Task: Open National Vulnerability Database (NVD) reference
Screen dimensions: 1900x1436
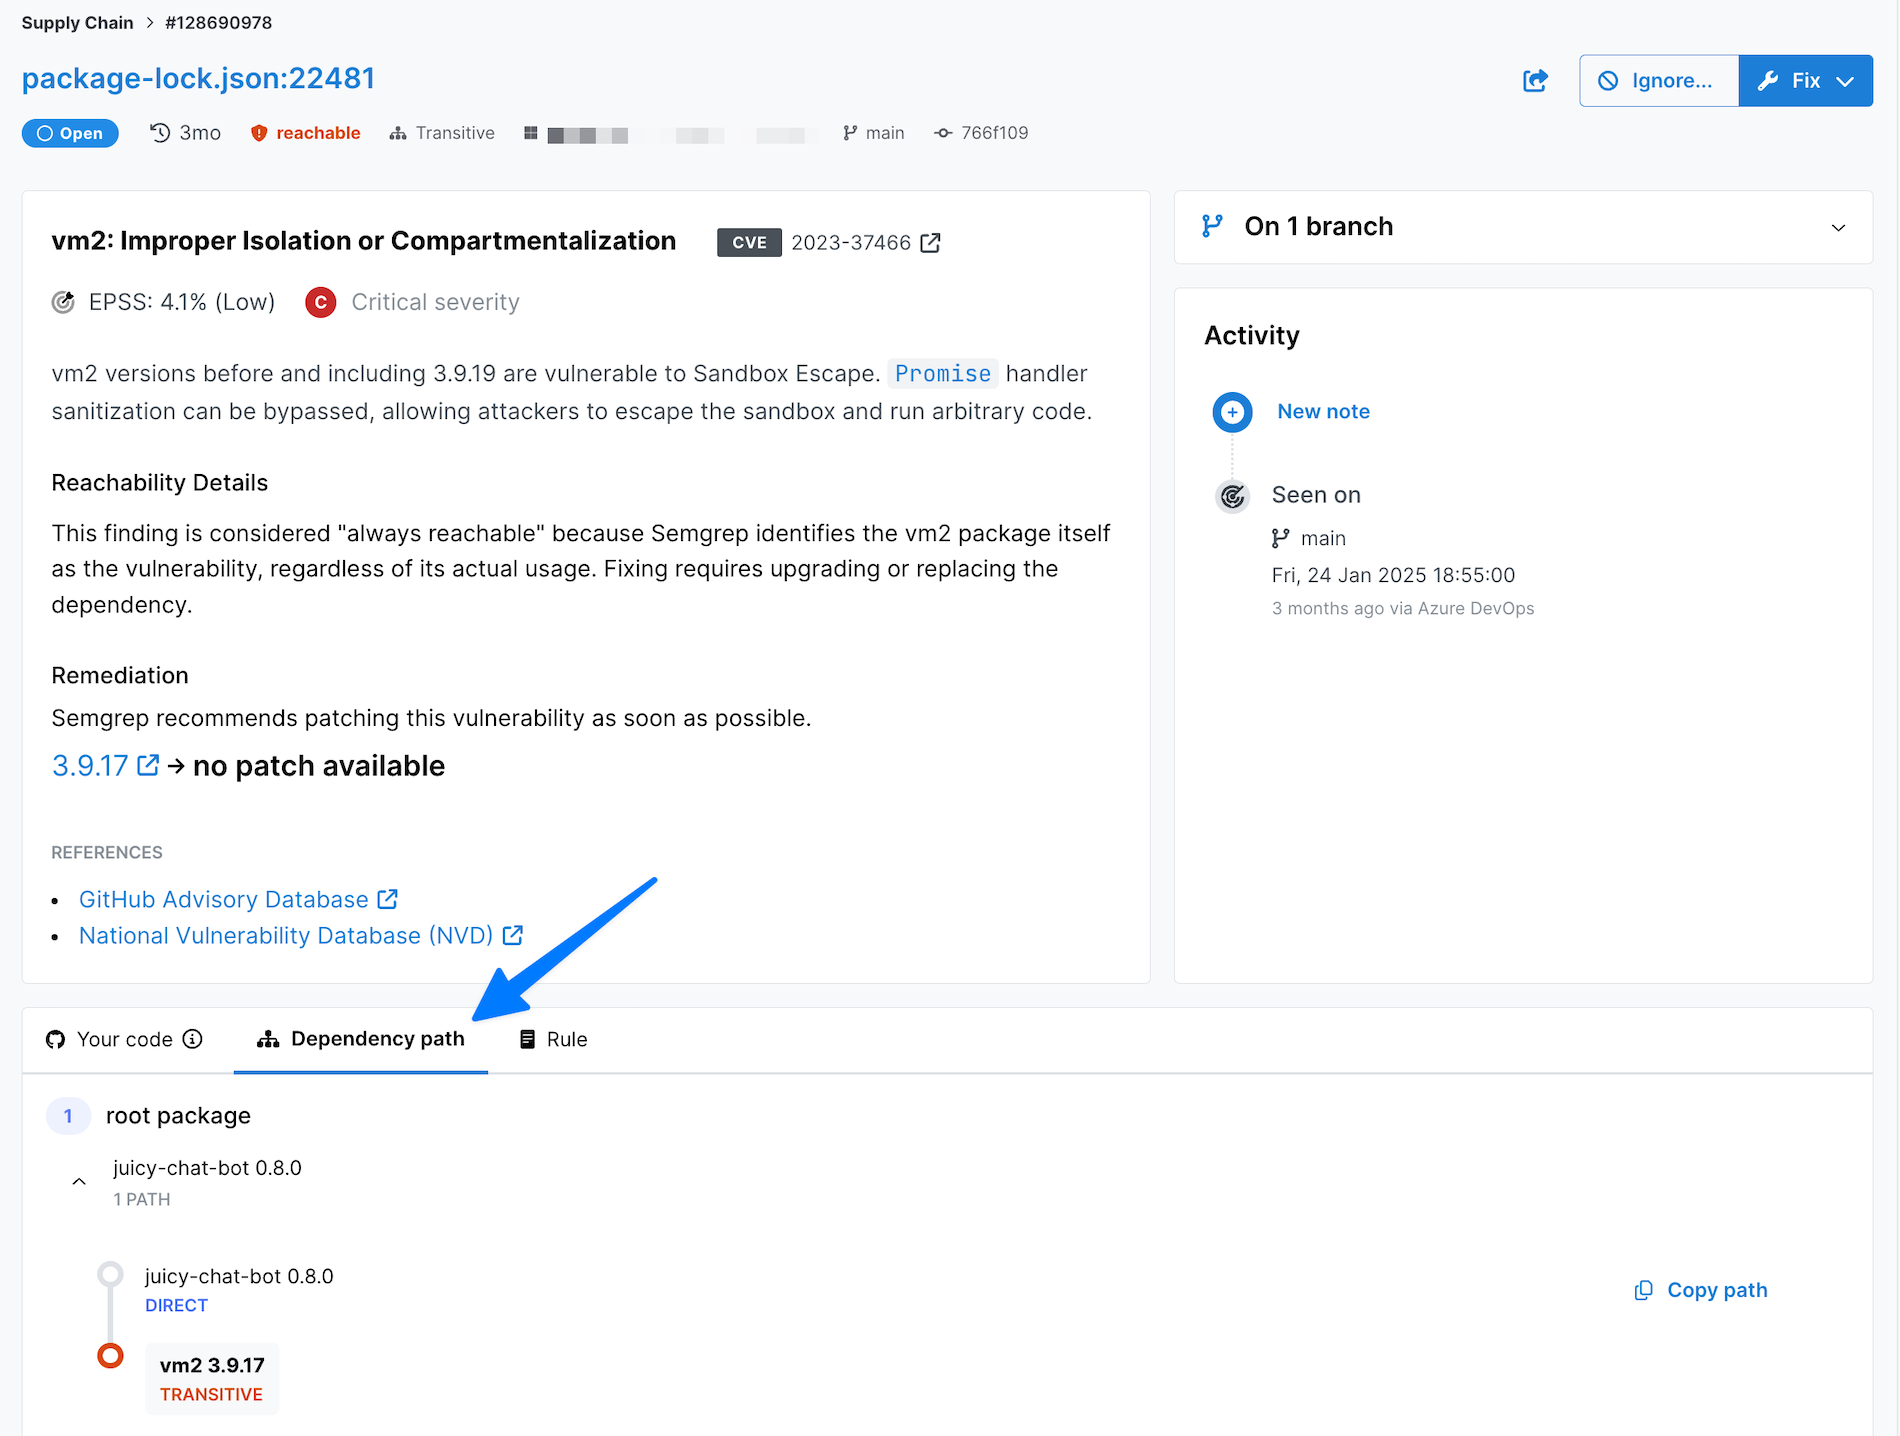Action: point(286,935)
